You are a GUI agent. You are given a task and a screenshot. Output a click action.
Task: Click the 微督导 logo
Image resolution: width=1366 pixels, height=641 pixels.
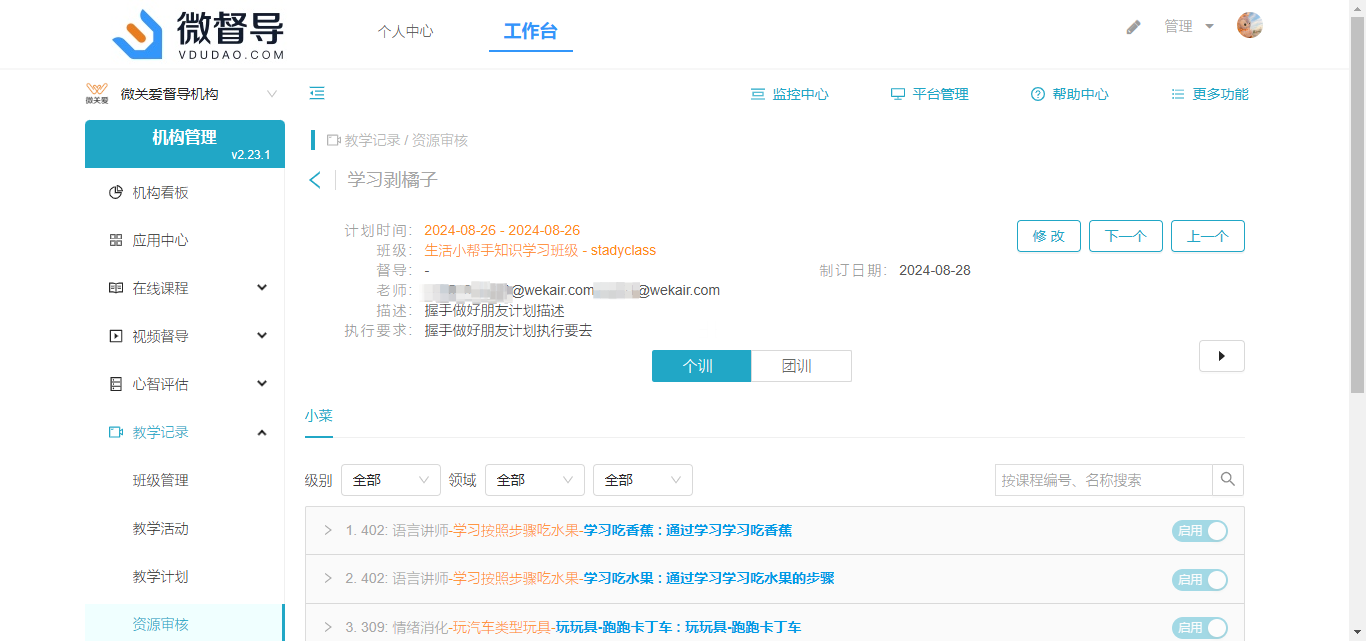(198, 34)
